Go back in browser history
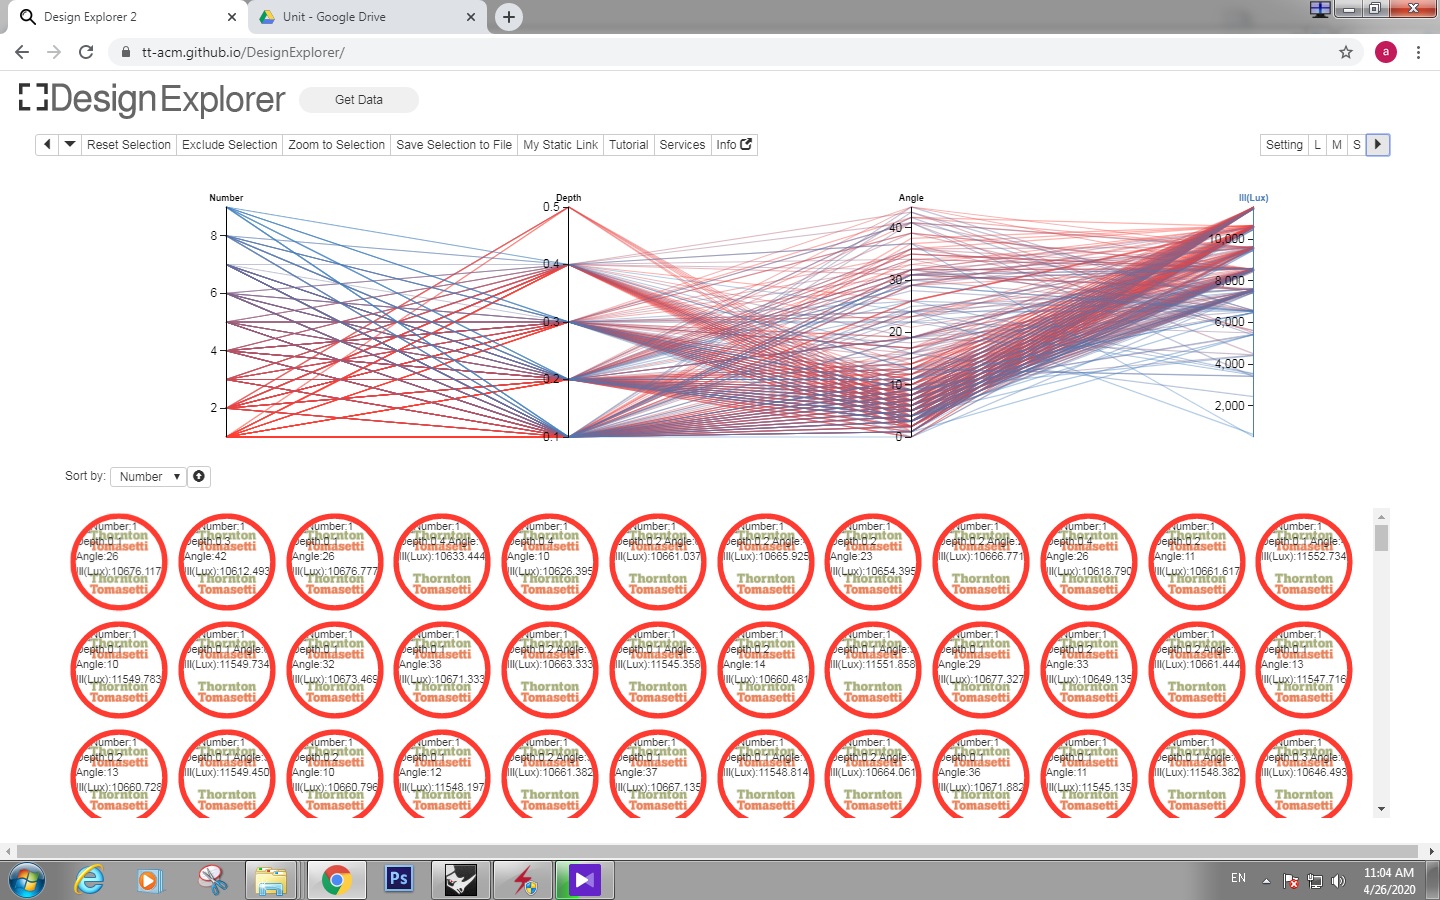Image resolution: width=1440 pixels, height=900 pixels. pos(22,52)
